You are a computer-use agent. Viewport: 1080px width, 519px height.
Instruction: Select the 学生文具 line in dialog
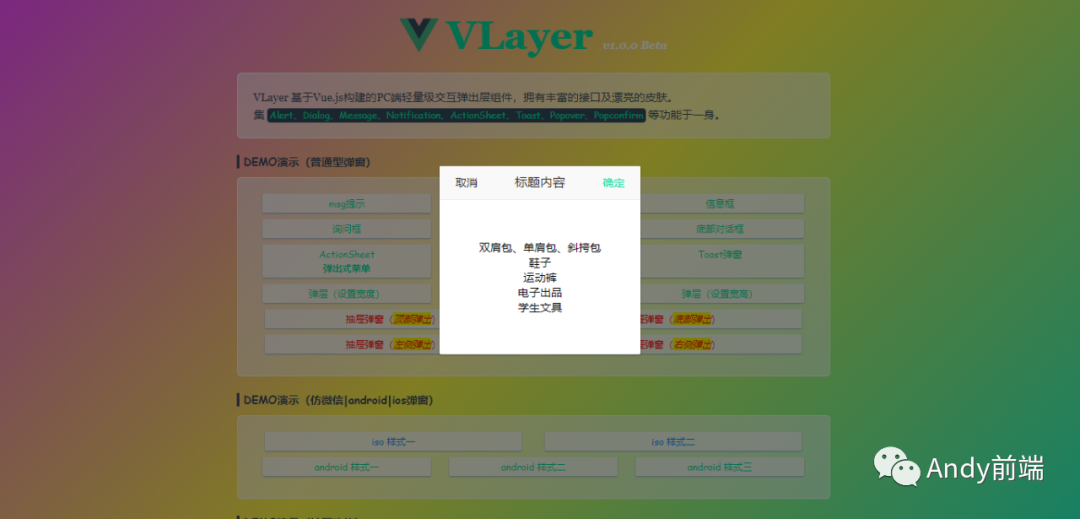point(540,308)
